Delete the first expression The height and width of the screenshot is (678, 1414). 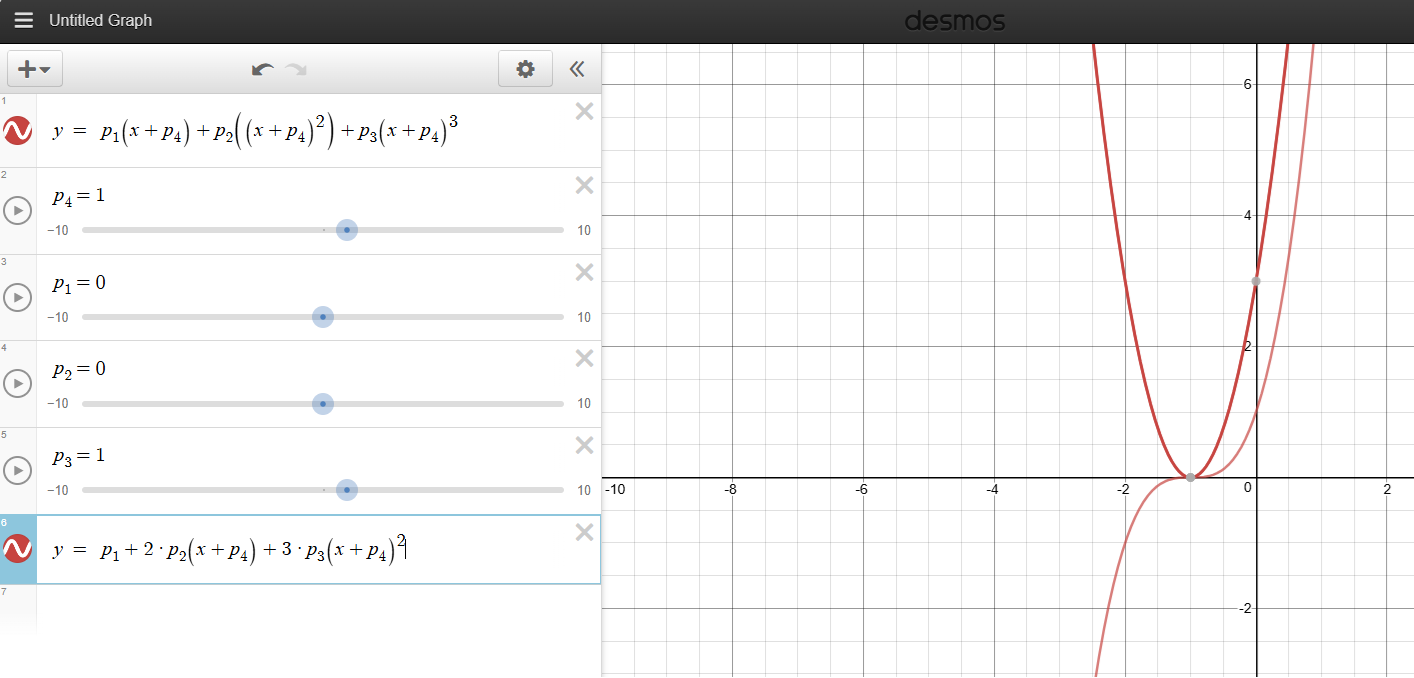(584, 112)
